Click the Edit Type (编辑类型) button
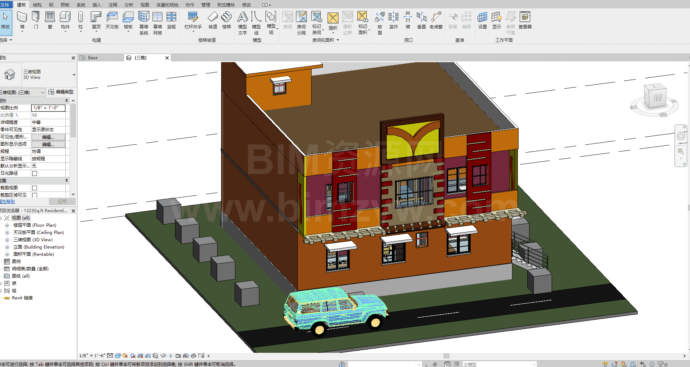The width and height of the screenshot is (690, 367). (x=61, y=92)
